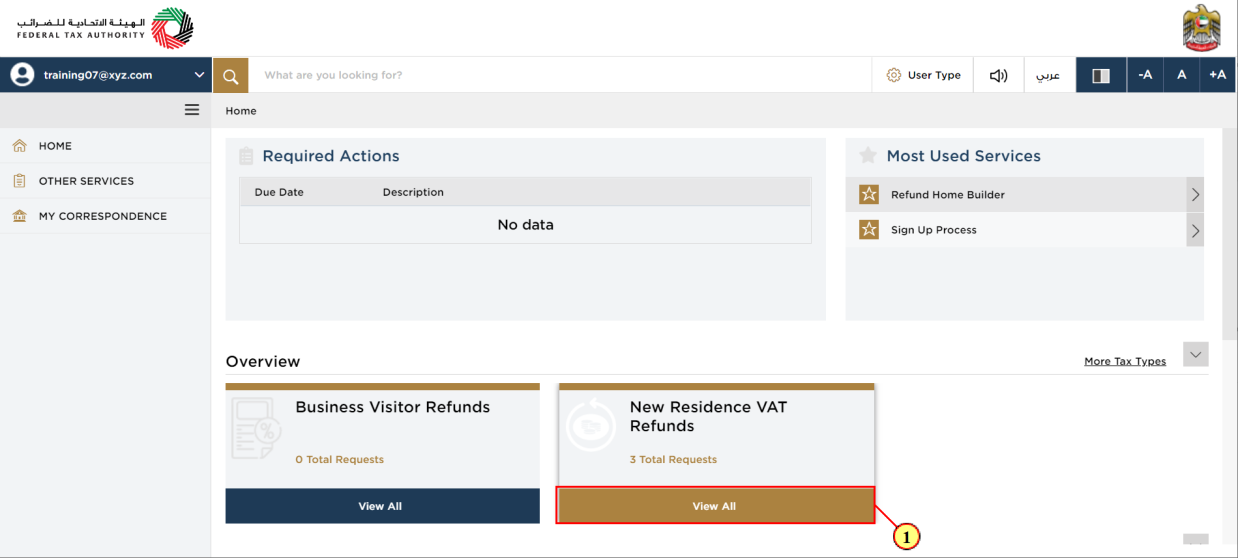Click the gear icon in User Type

[894, 75]
